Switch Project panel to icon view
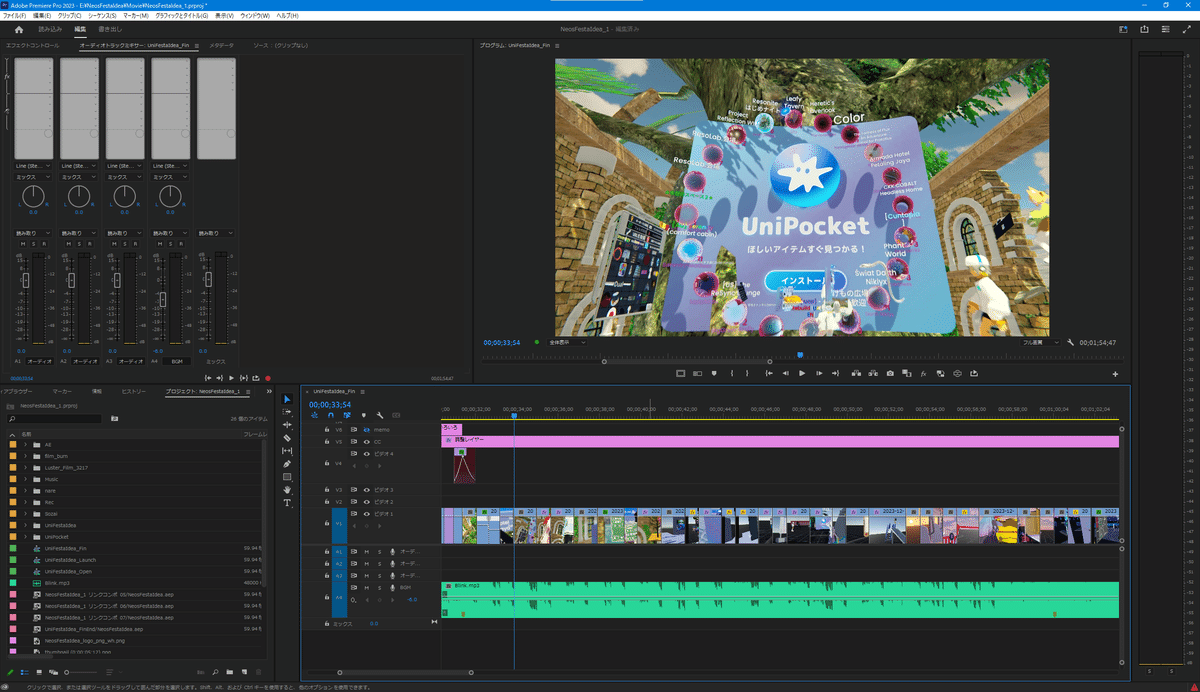 click(x=39, y=672)
